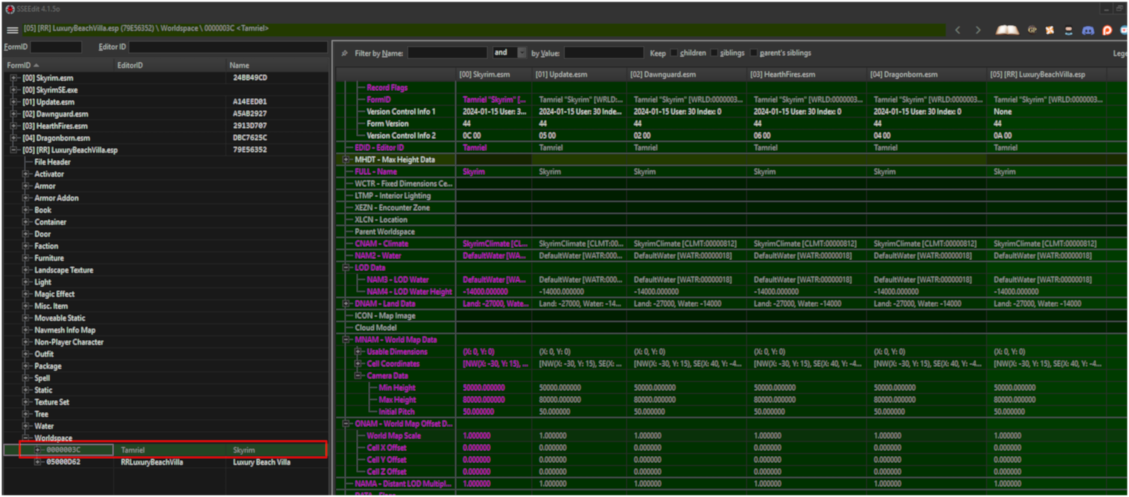1129x497 pixels.
Task: Select the Magic Effect group
Action: (54, 294)
